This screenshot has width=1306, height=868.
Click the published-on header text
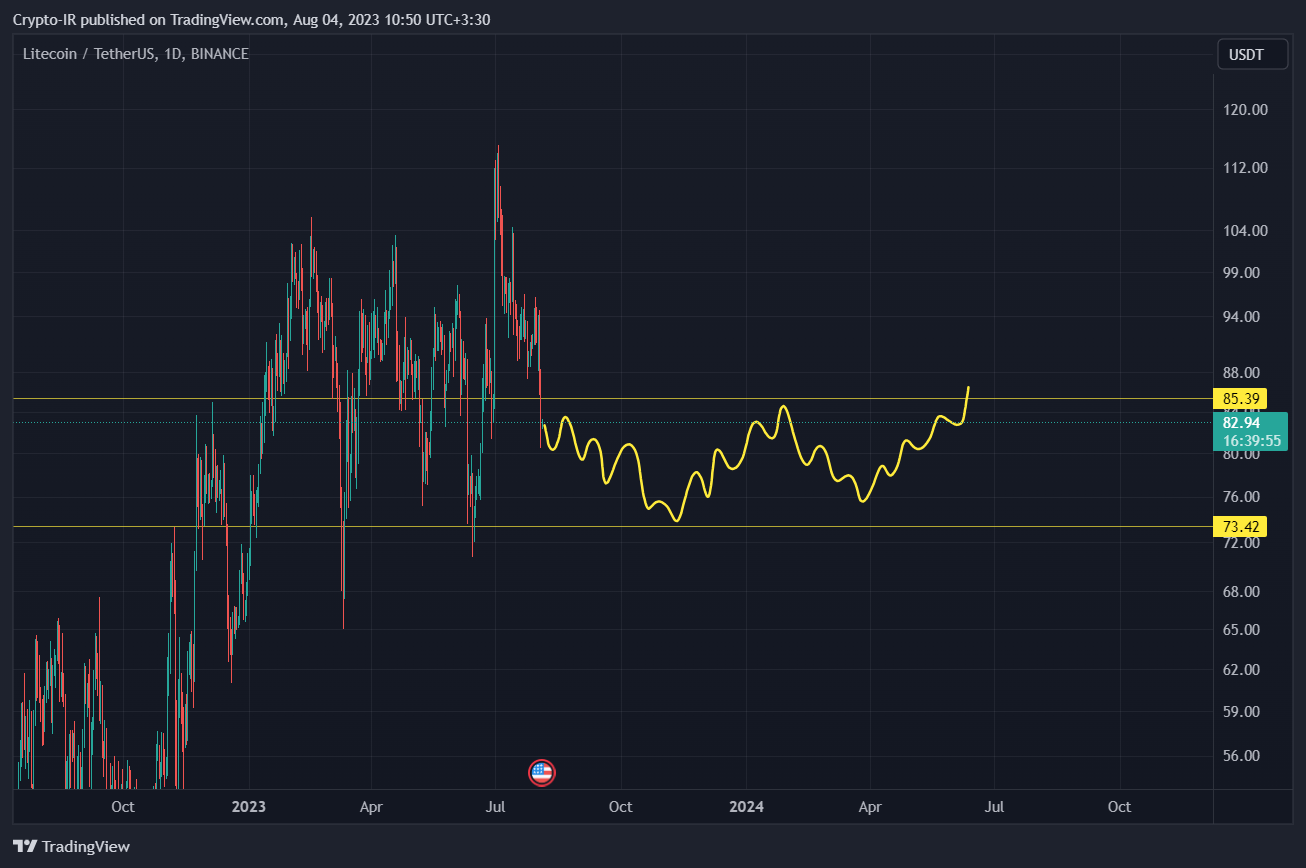[251, 19]
